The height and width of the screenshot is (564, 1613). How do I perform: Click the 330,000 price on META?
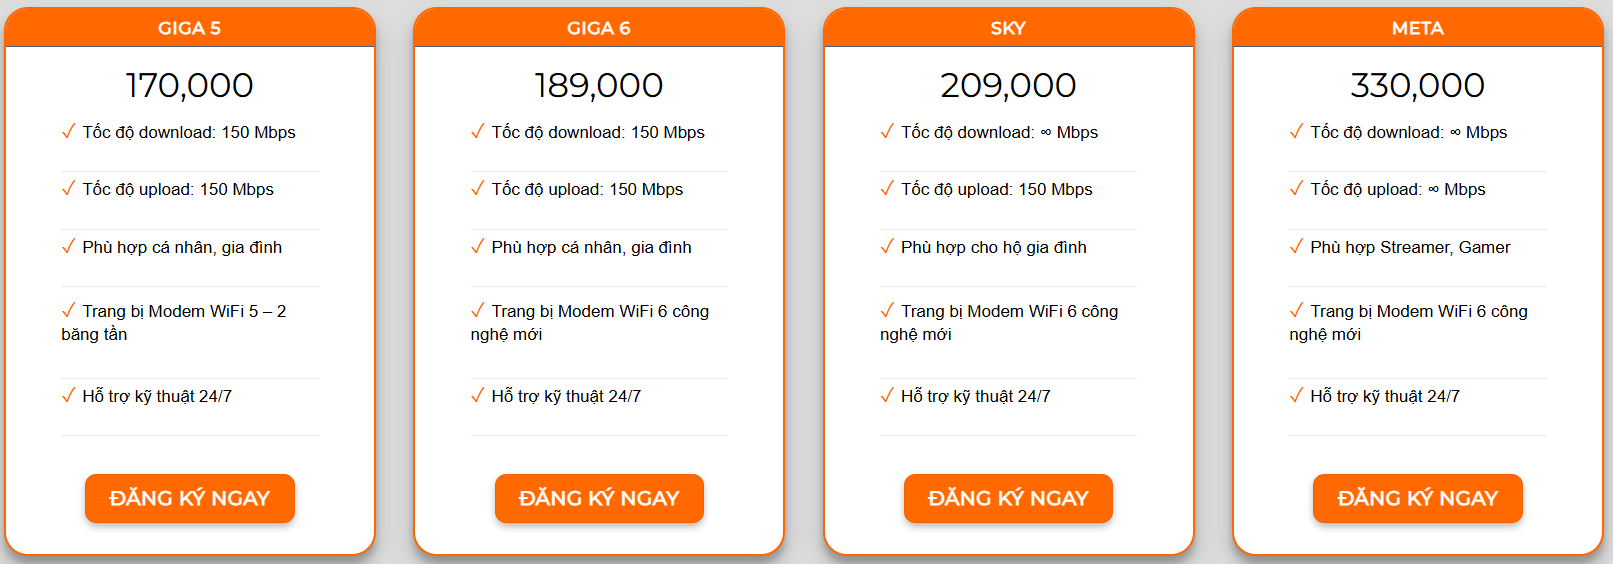pyautogui.click(x=1417, y=85)
